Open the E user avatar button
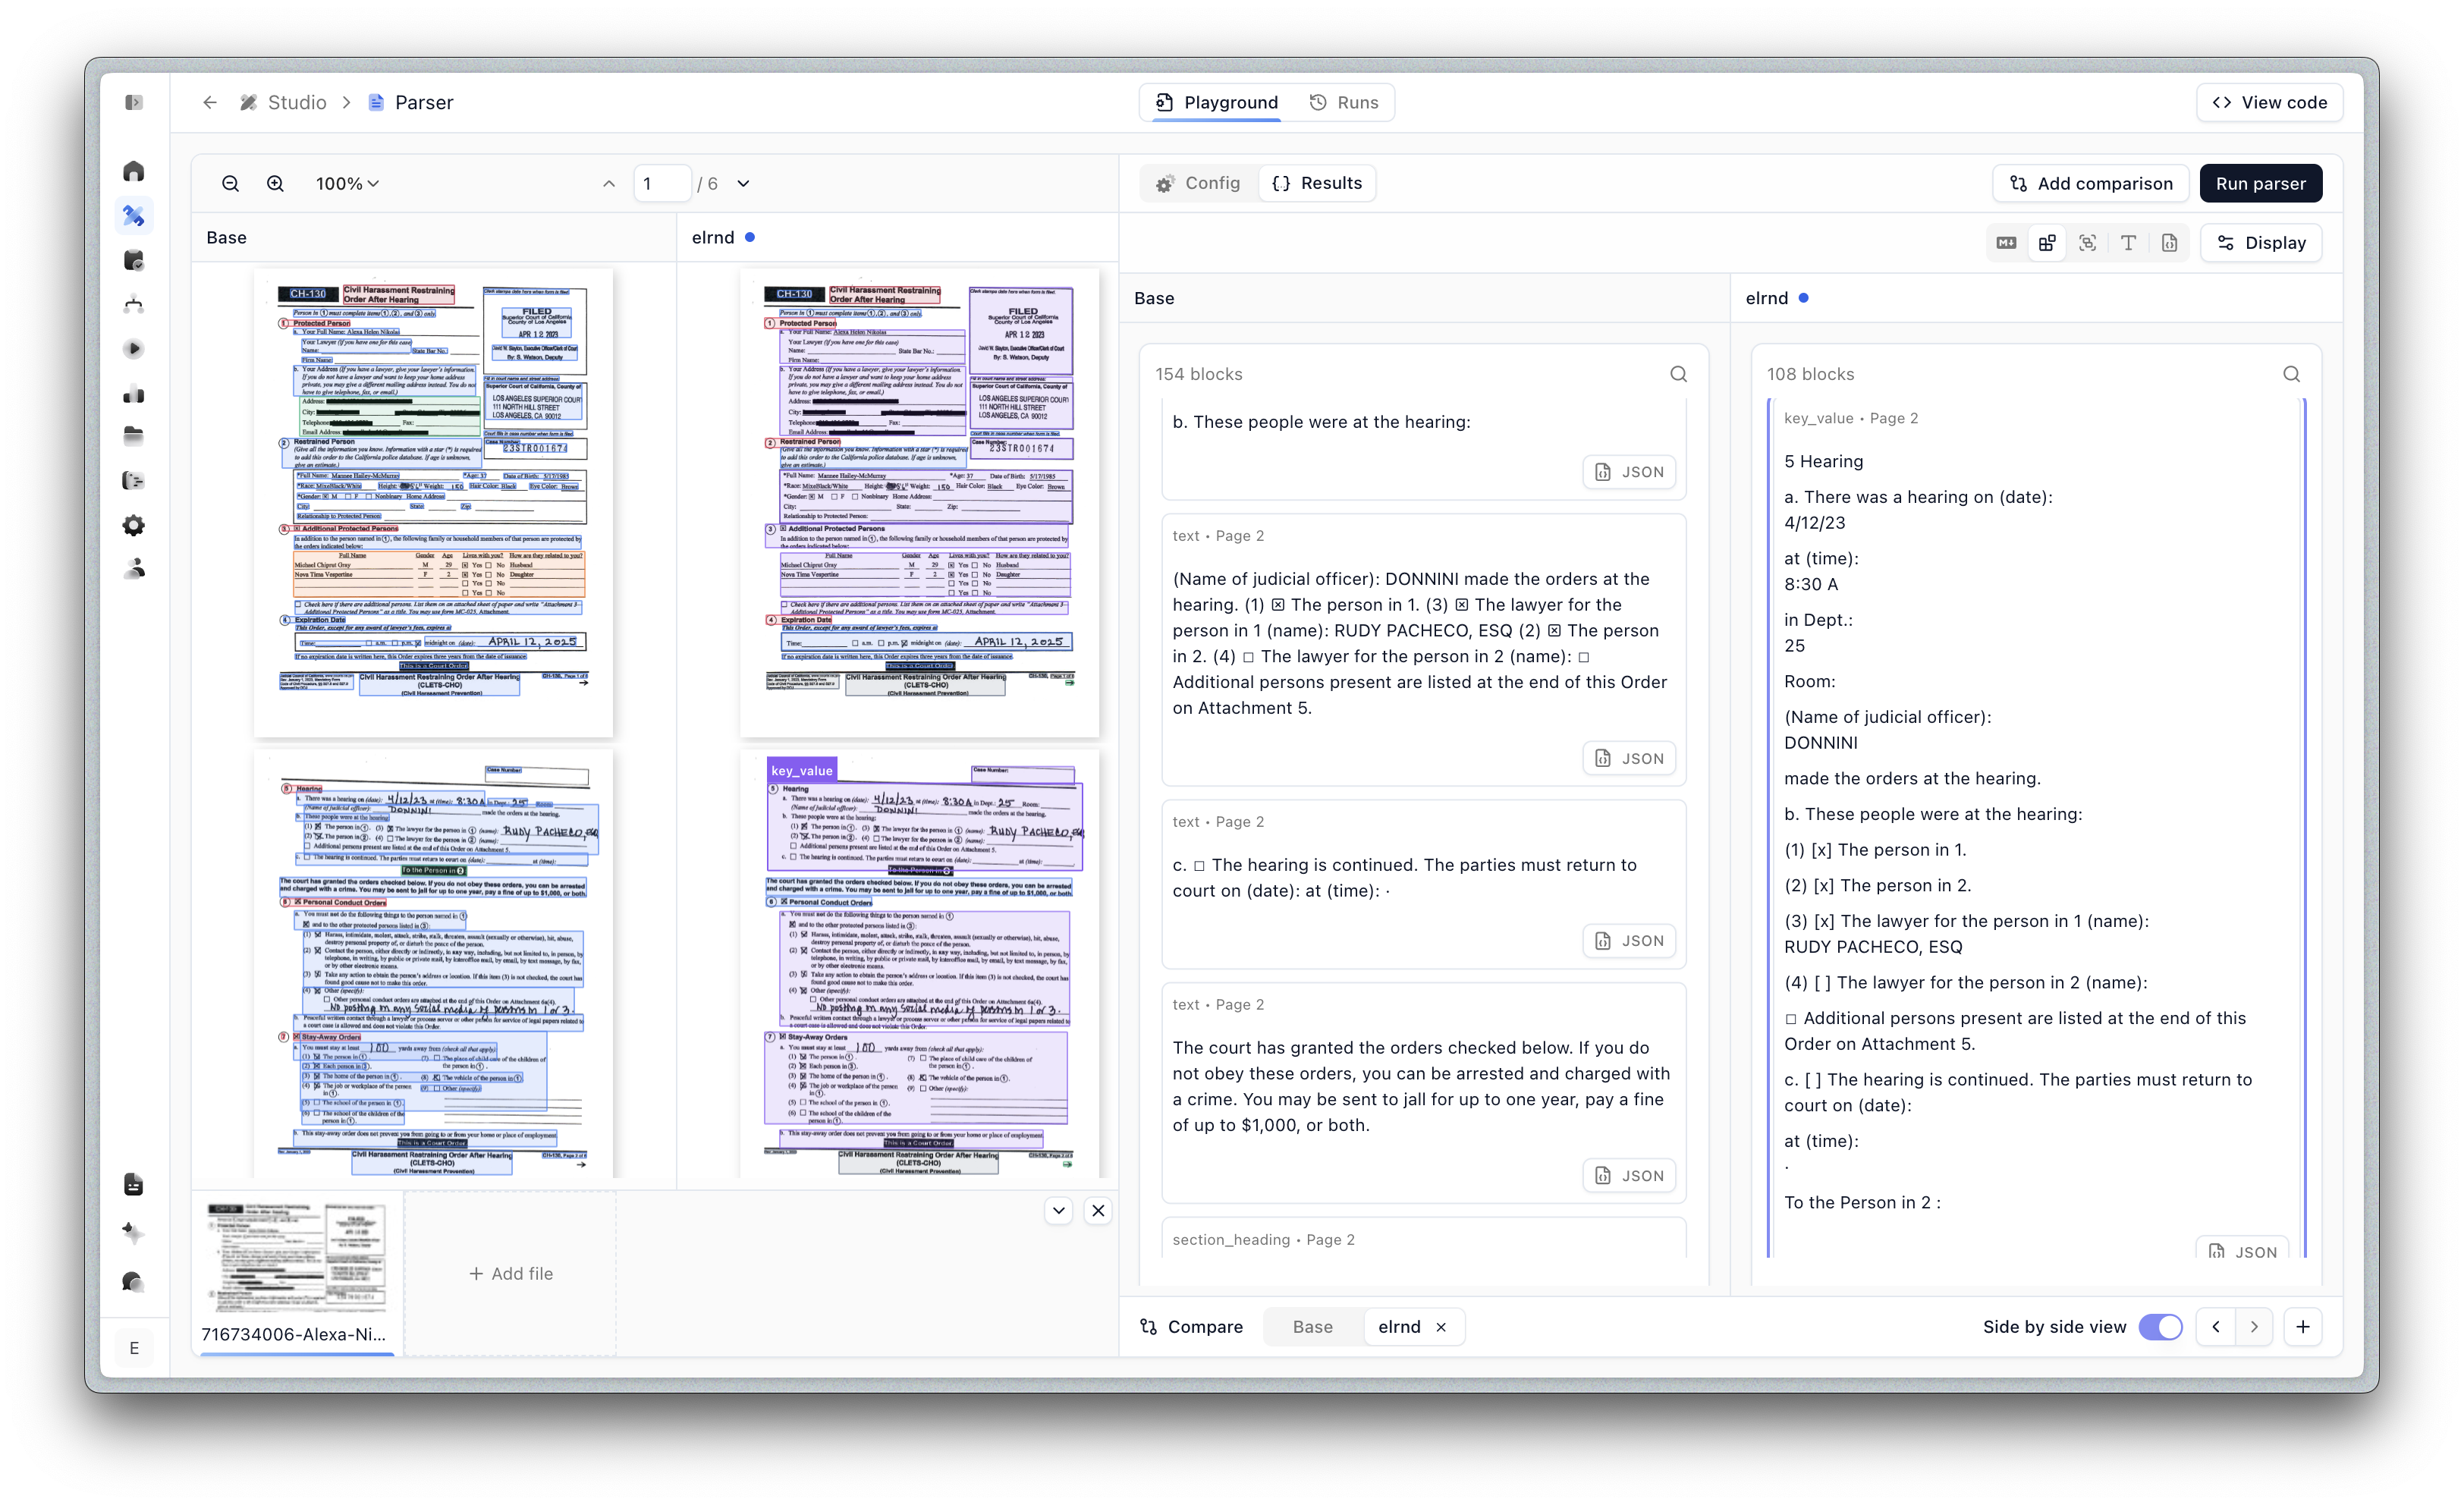 134,1348
